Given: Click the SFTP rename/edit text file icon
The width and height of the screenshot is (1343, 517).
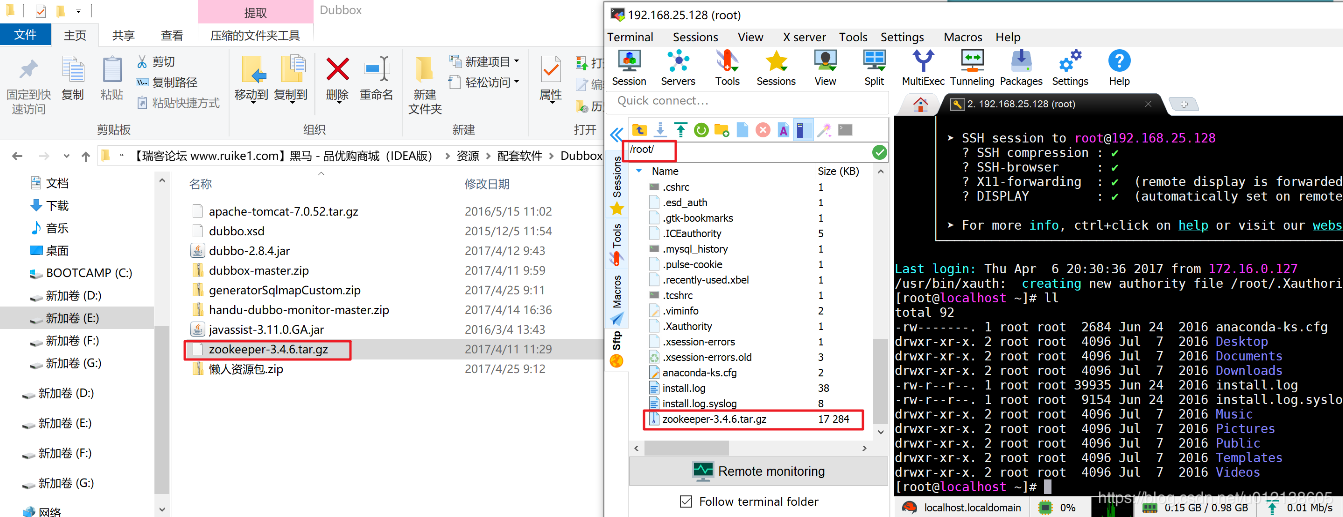Looking at the screenshot, I should pos(783,130).
